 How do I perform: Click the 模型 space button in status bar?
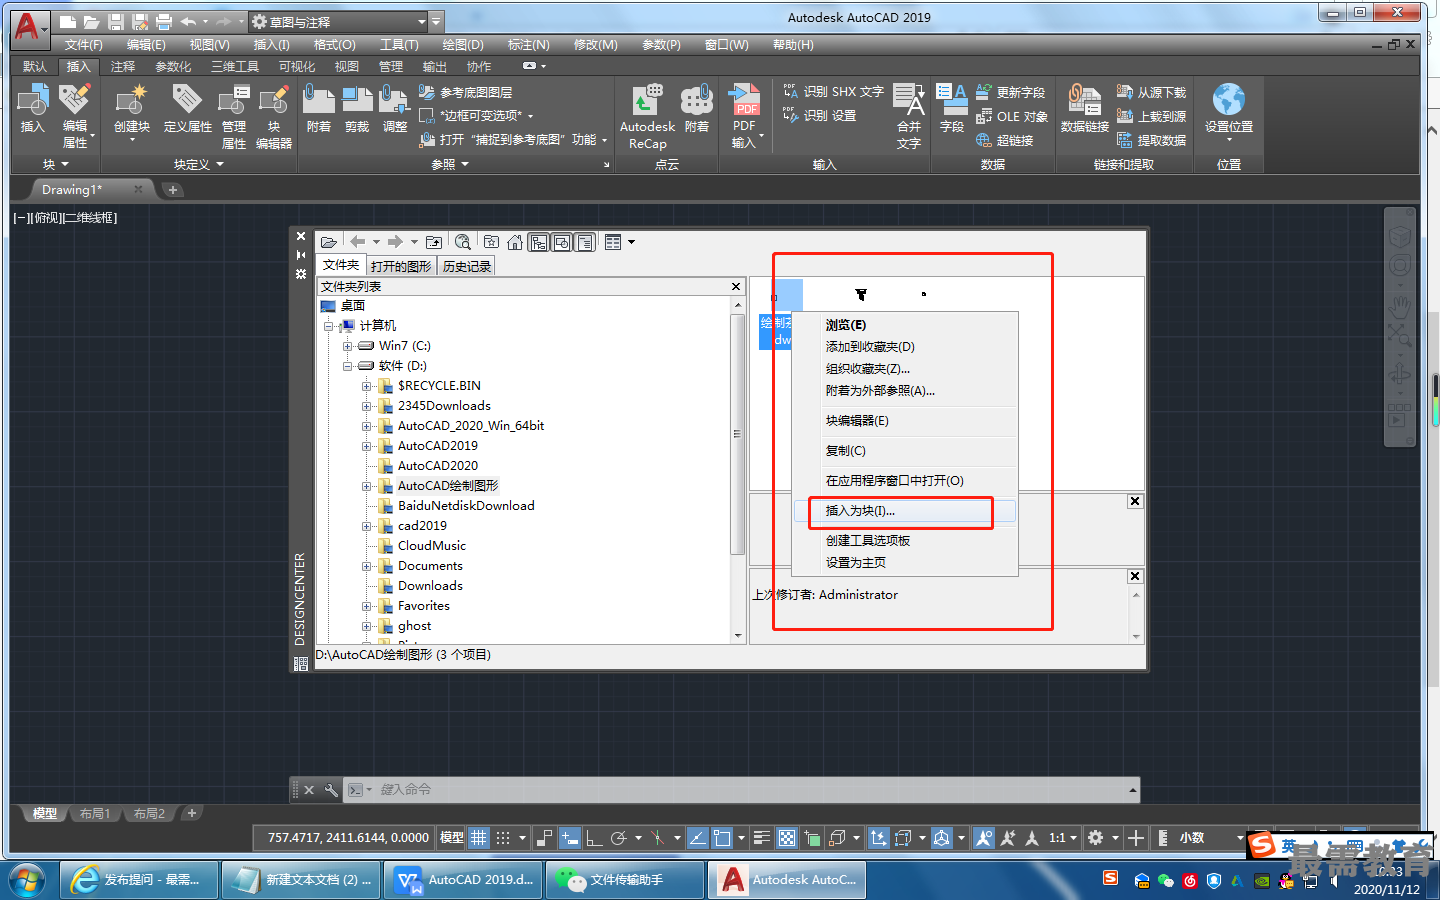click(x=451, y=838)
